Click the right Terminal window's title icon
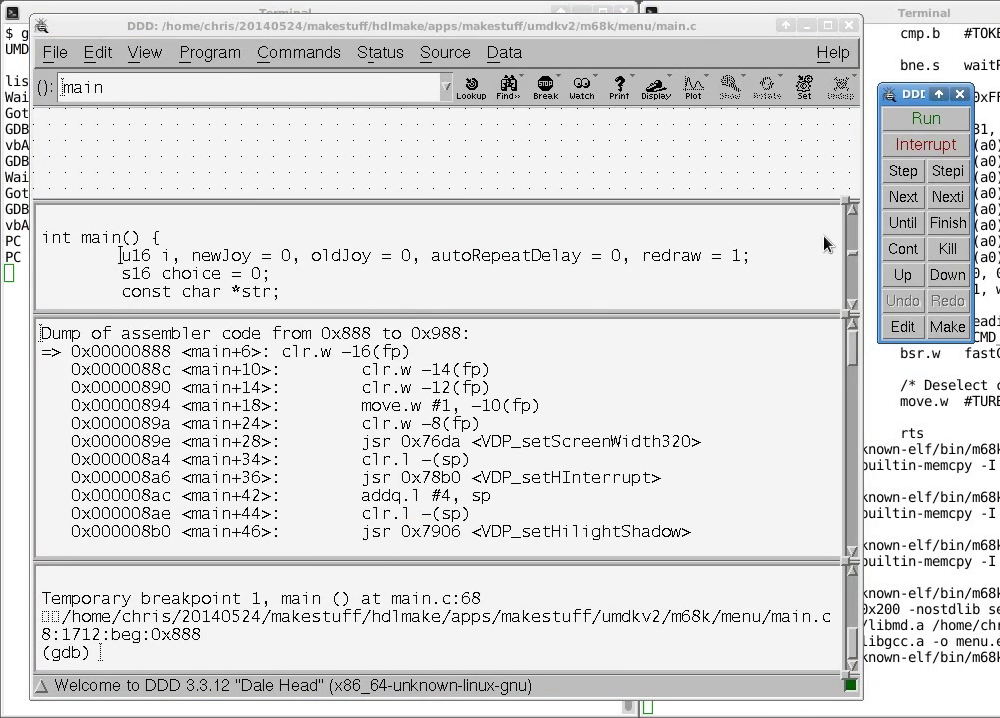1000x718 pixels. click(x=652, y=11)
